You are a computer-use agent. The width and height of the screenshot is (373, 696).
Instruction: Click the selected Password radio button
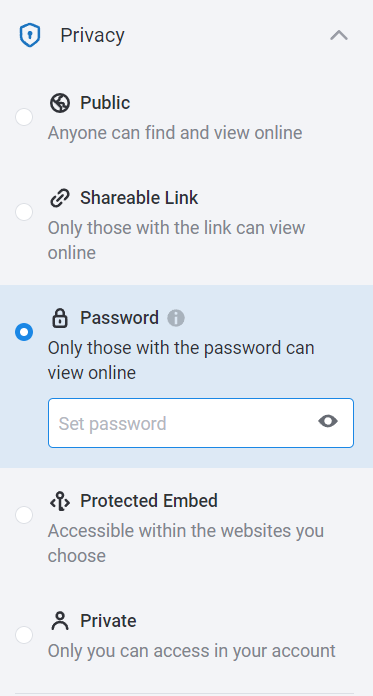[24, 332]
